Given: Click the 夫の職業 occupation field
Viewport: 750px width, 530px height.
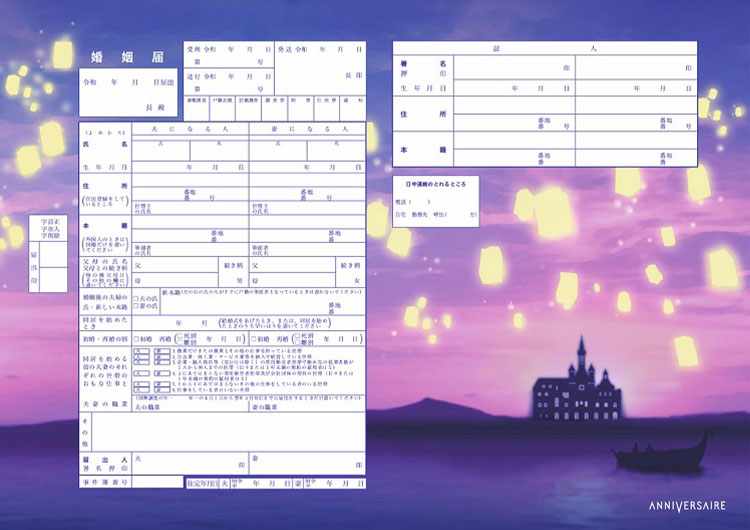Looking at the screenshot, I should coord(190,407).
